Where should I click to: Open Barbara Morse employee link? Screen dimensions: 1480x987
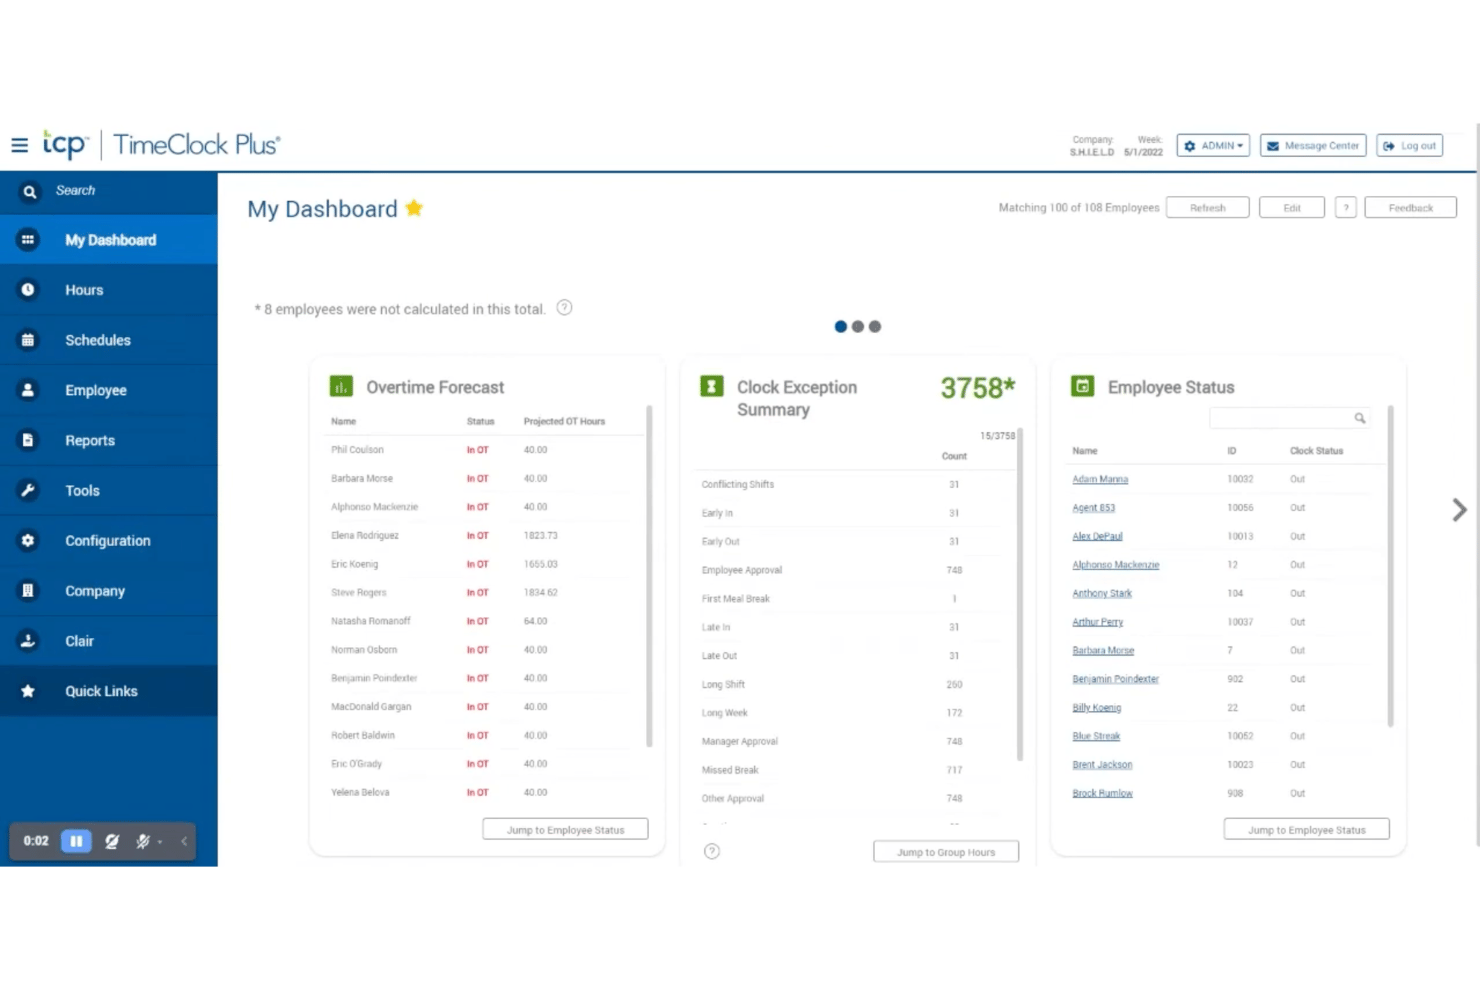(1103, 650)
